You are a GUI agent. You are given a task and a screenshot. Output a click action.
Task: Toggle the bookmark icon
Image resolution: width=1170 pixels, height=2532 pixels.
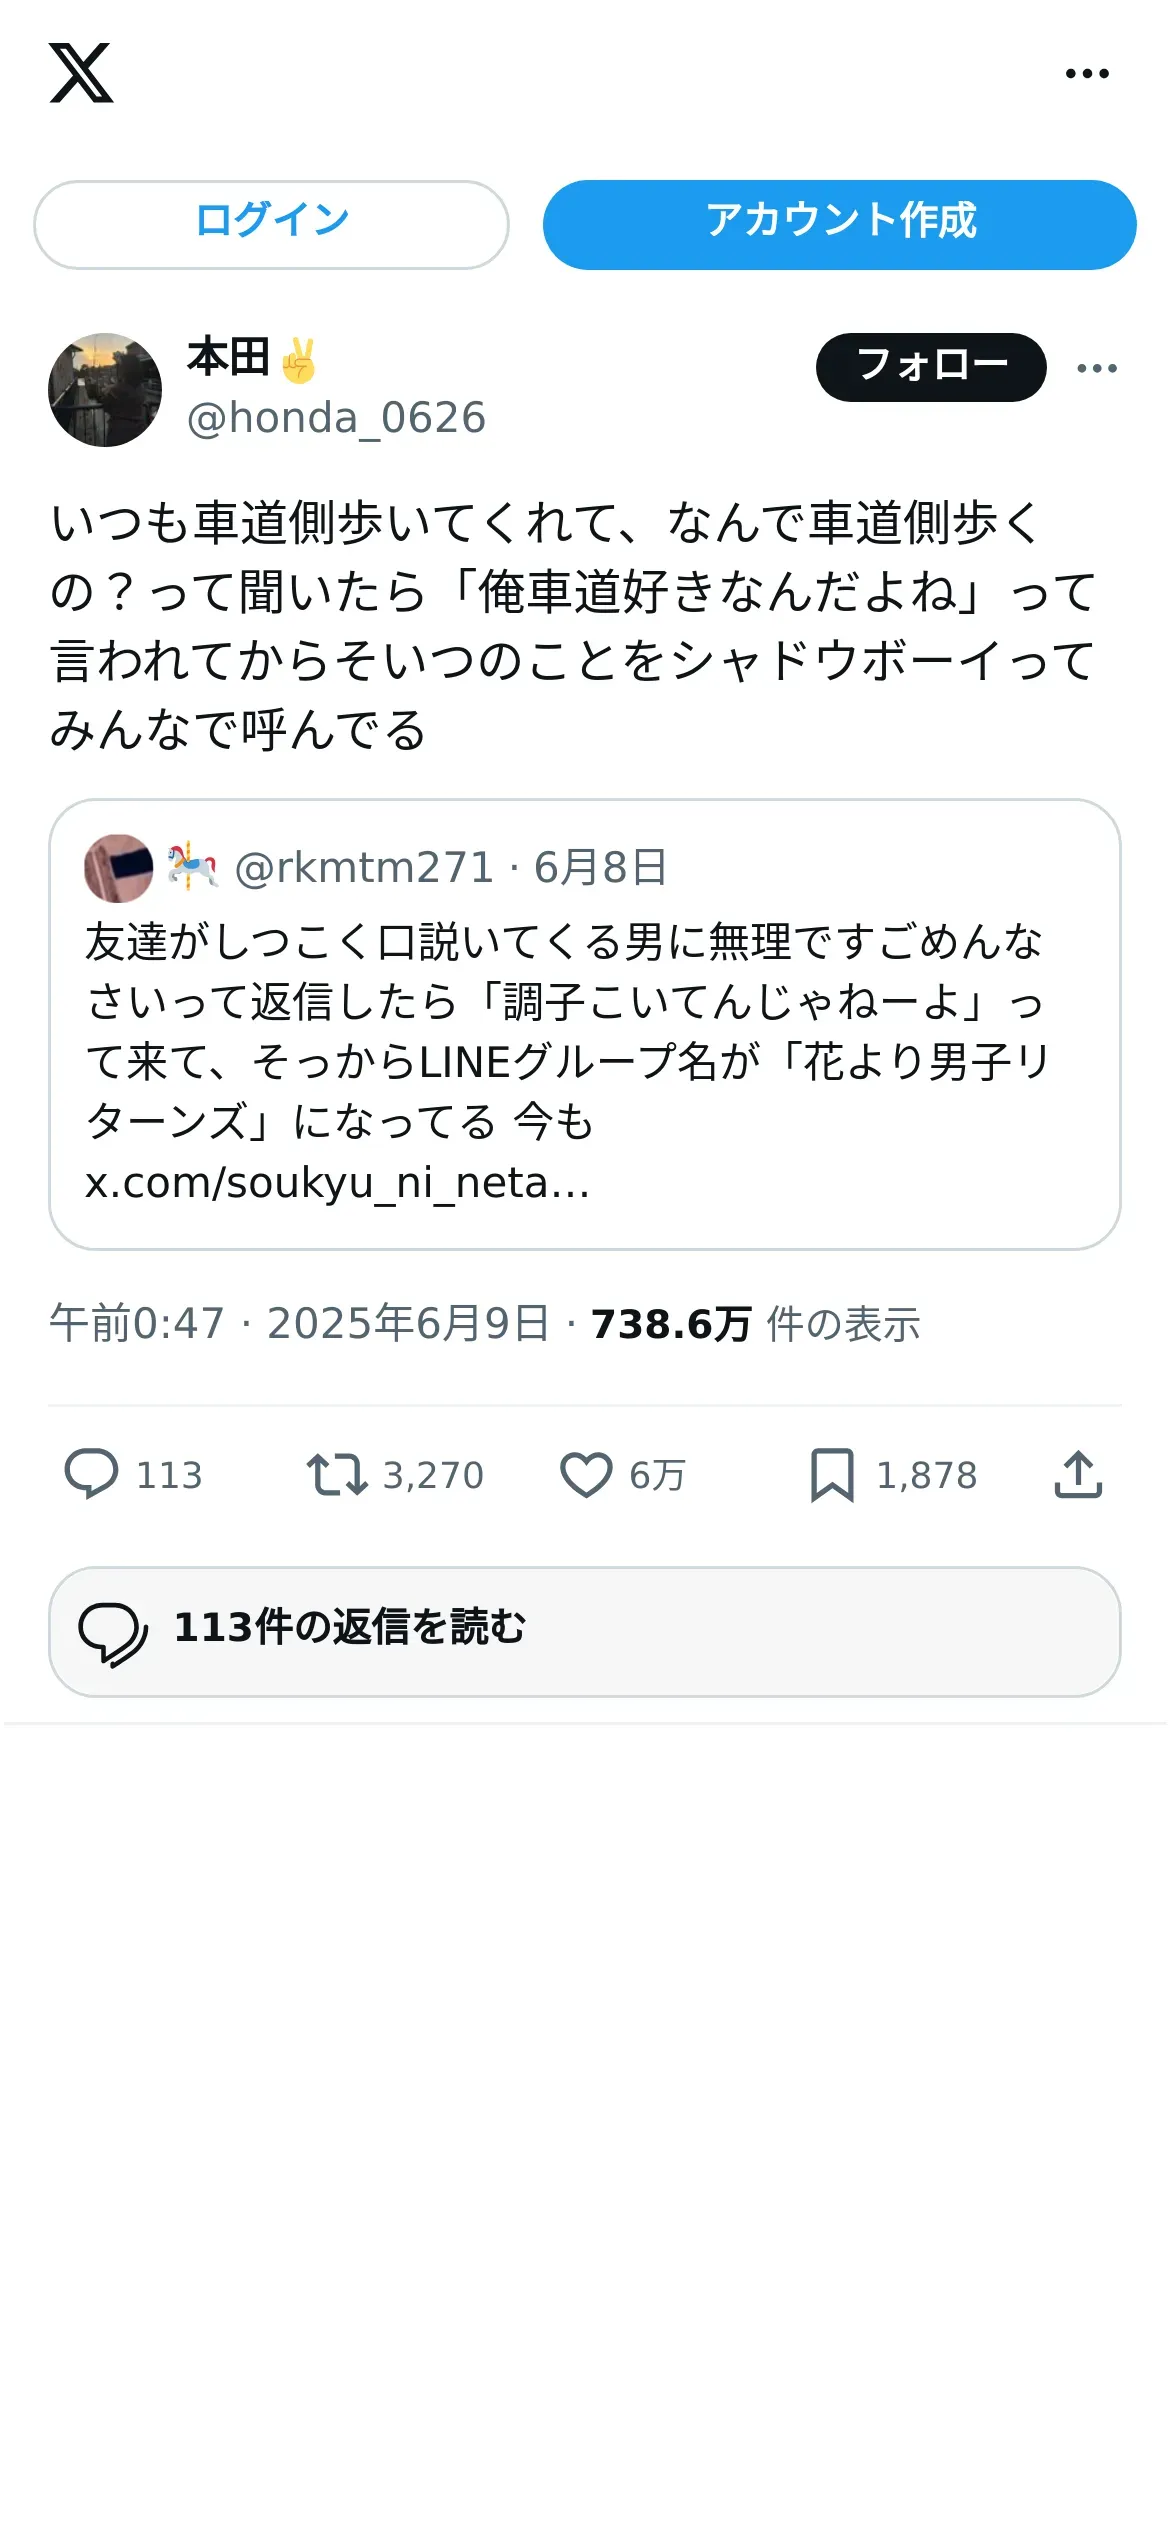pos(832,1475)
